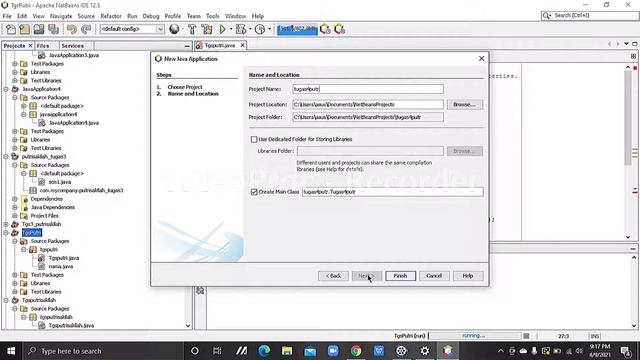Click the New Project toolbar icon

24,29
